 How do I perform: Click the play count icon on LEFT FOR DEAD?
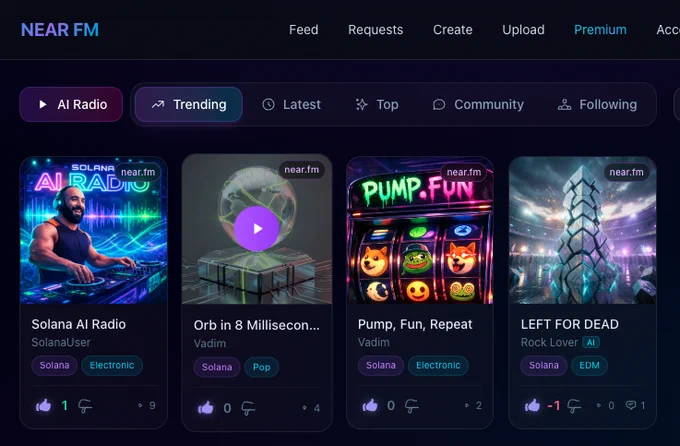[599, 406]
